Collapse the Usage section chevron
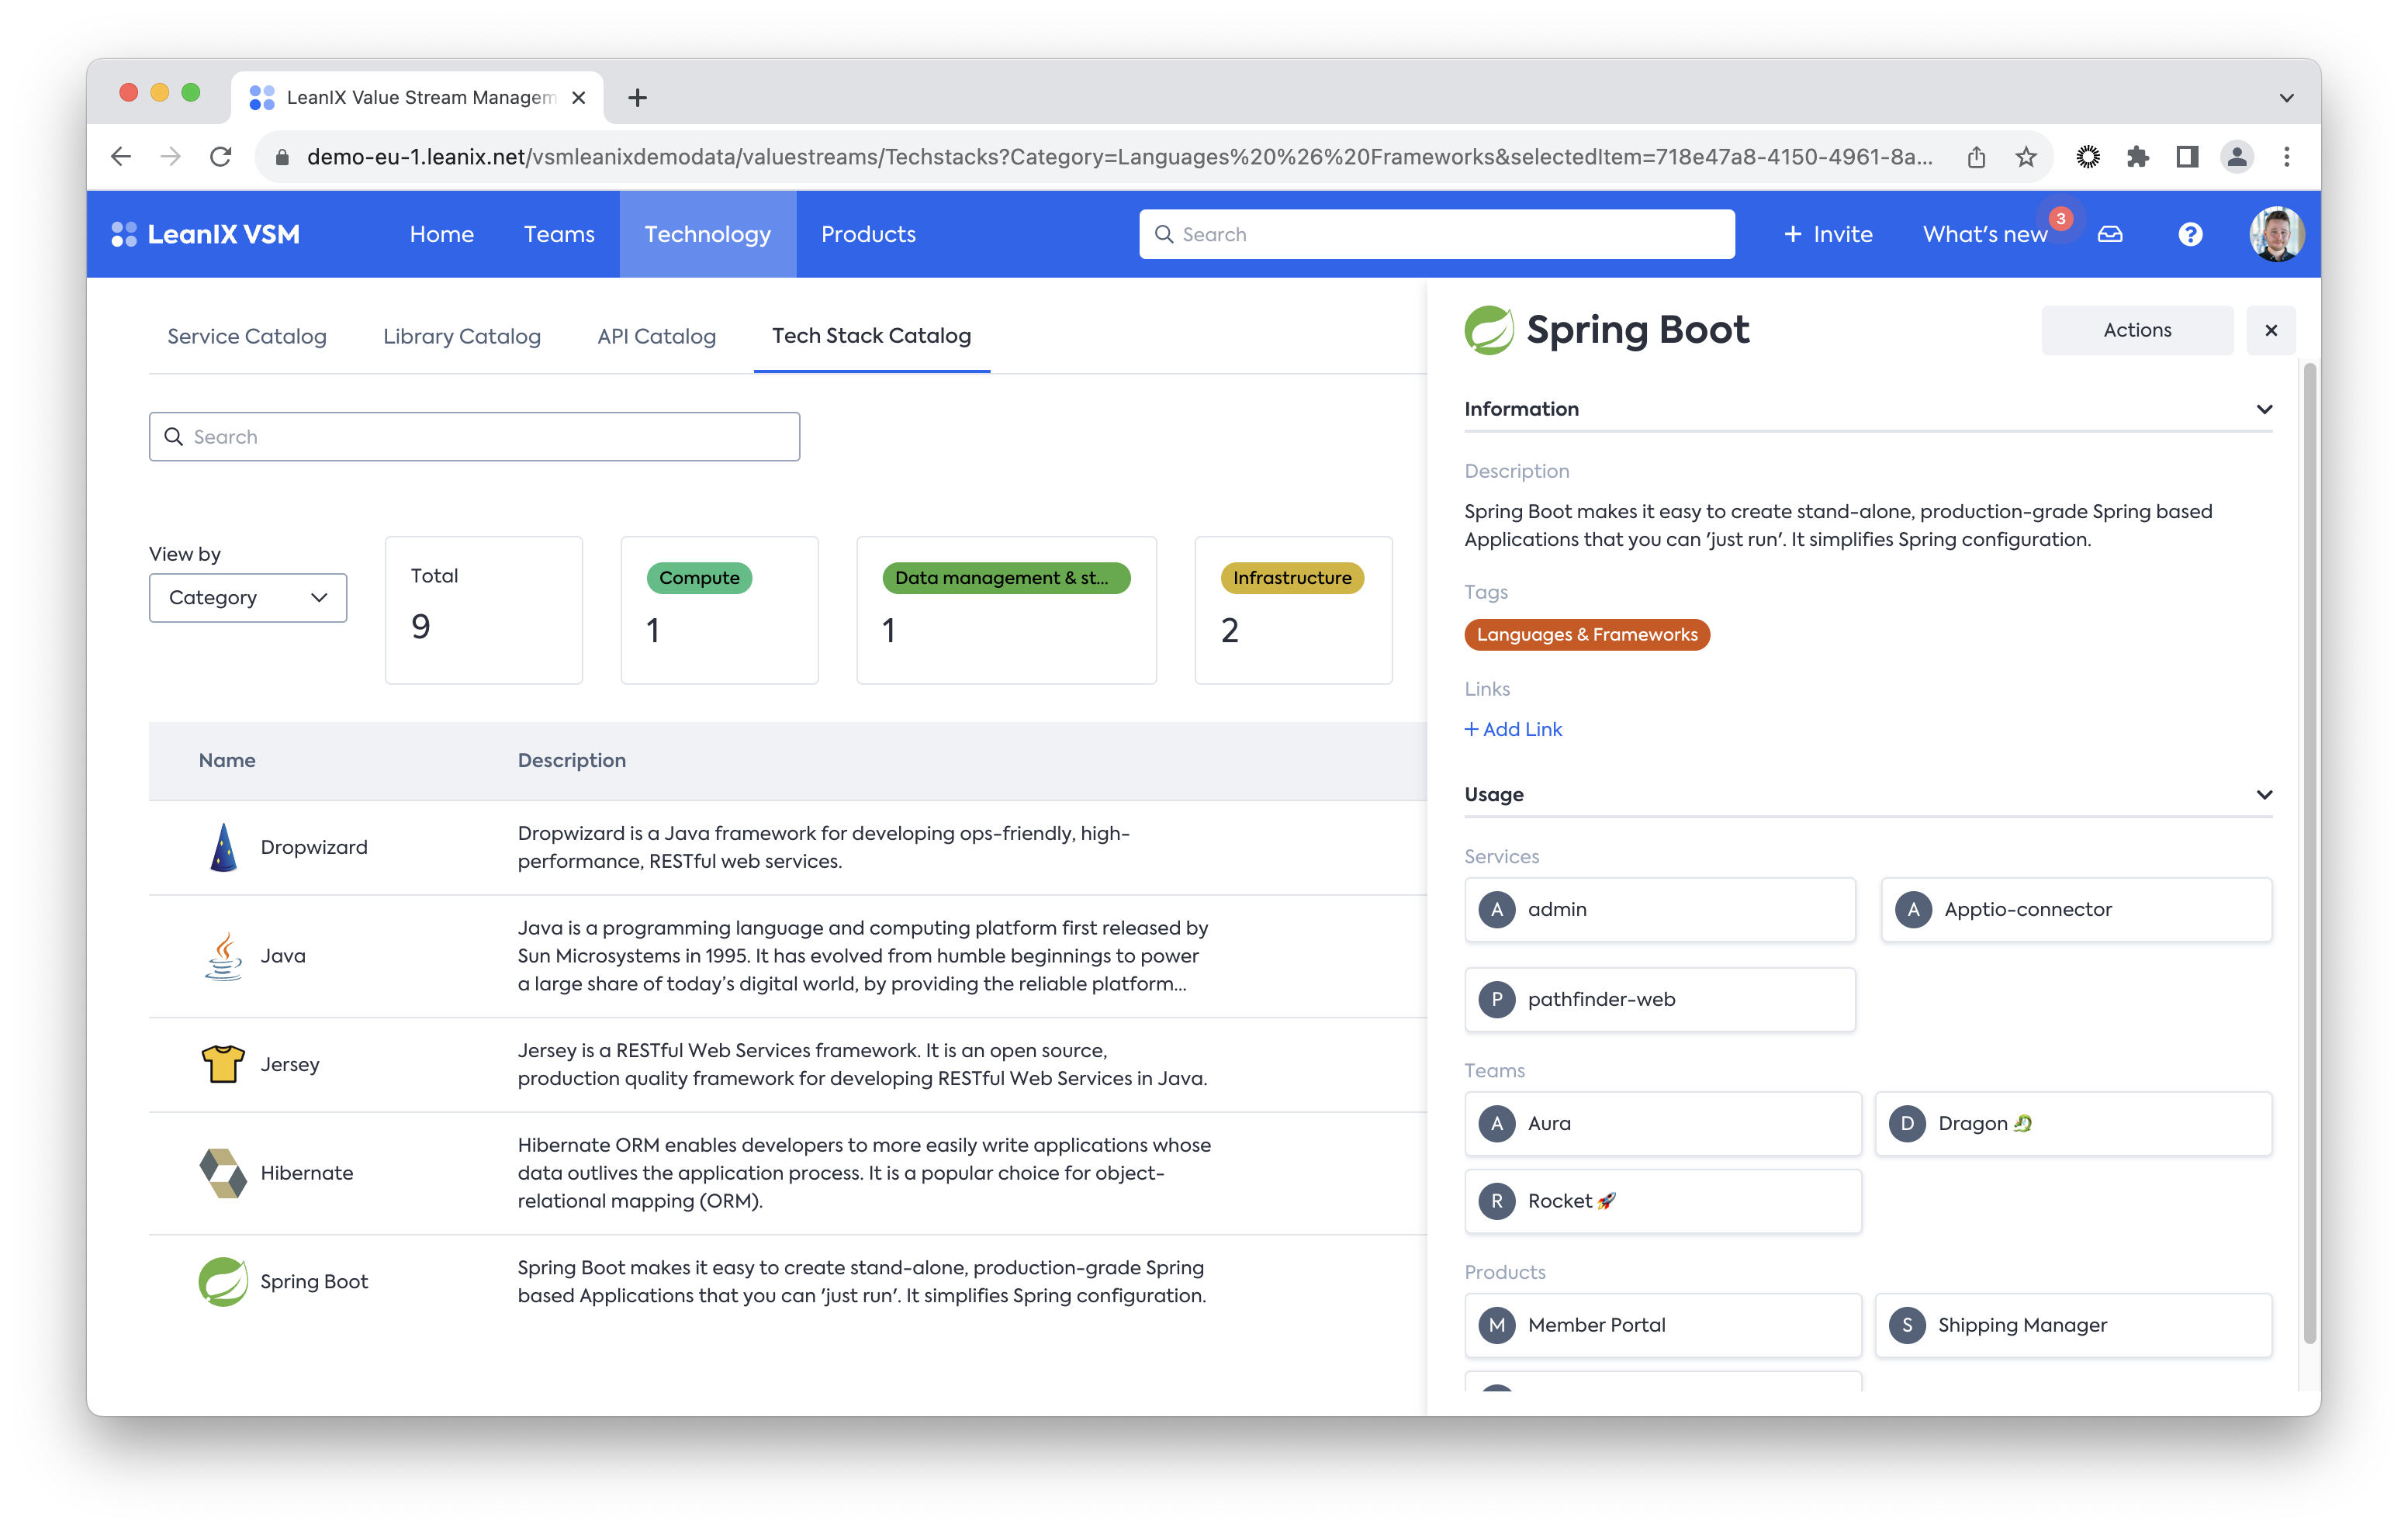 click(2264, 795)
